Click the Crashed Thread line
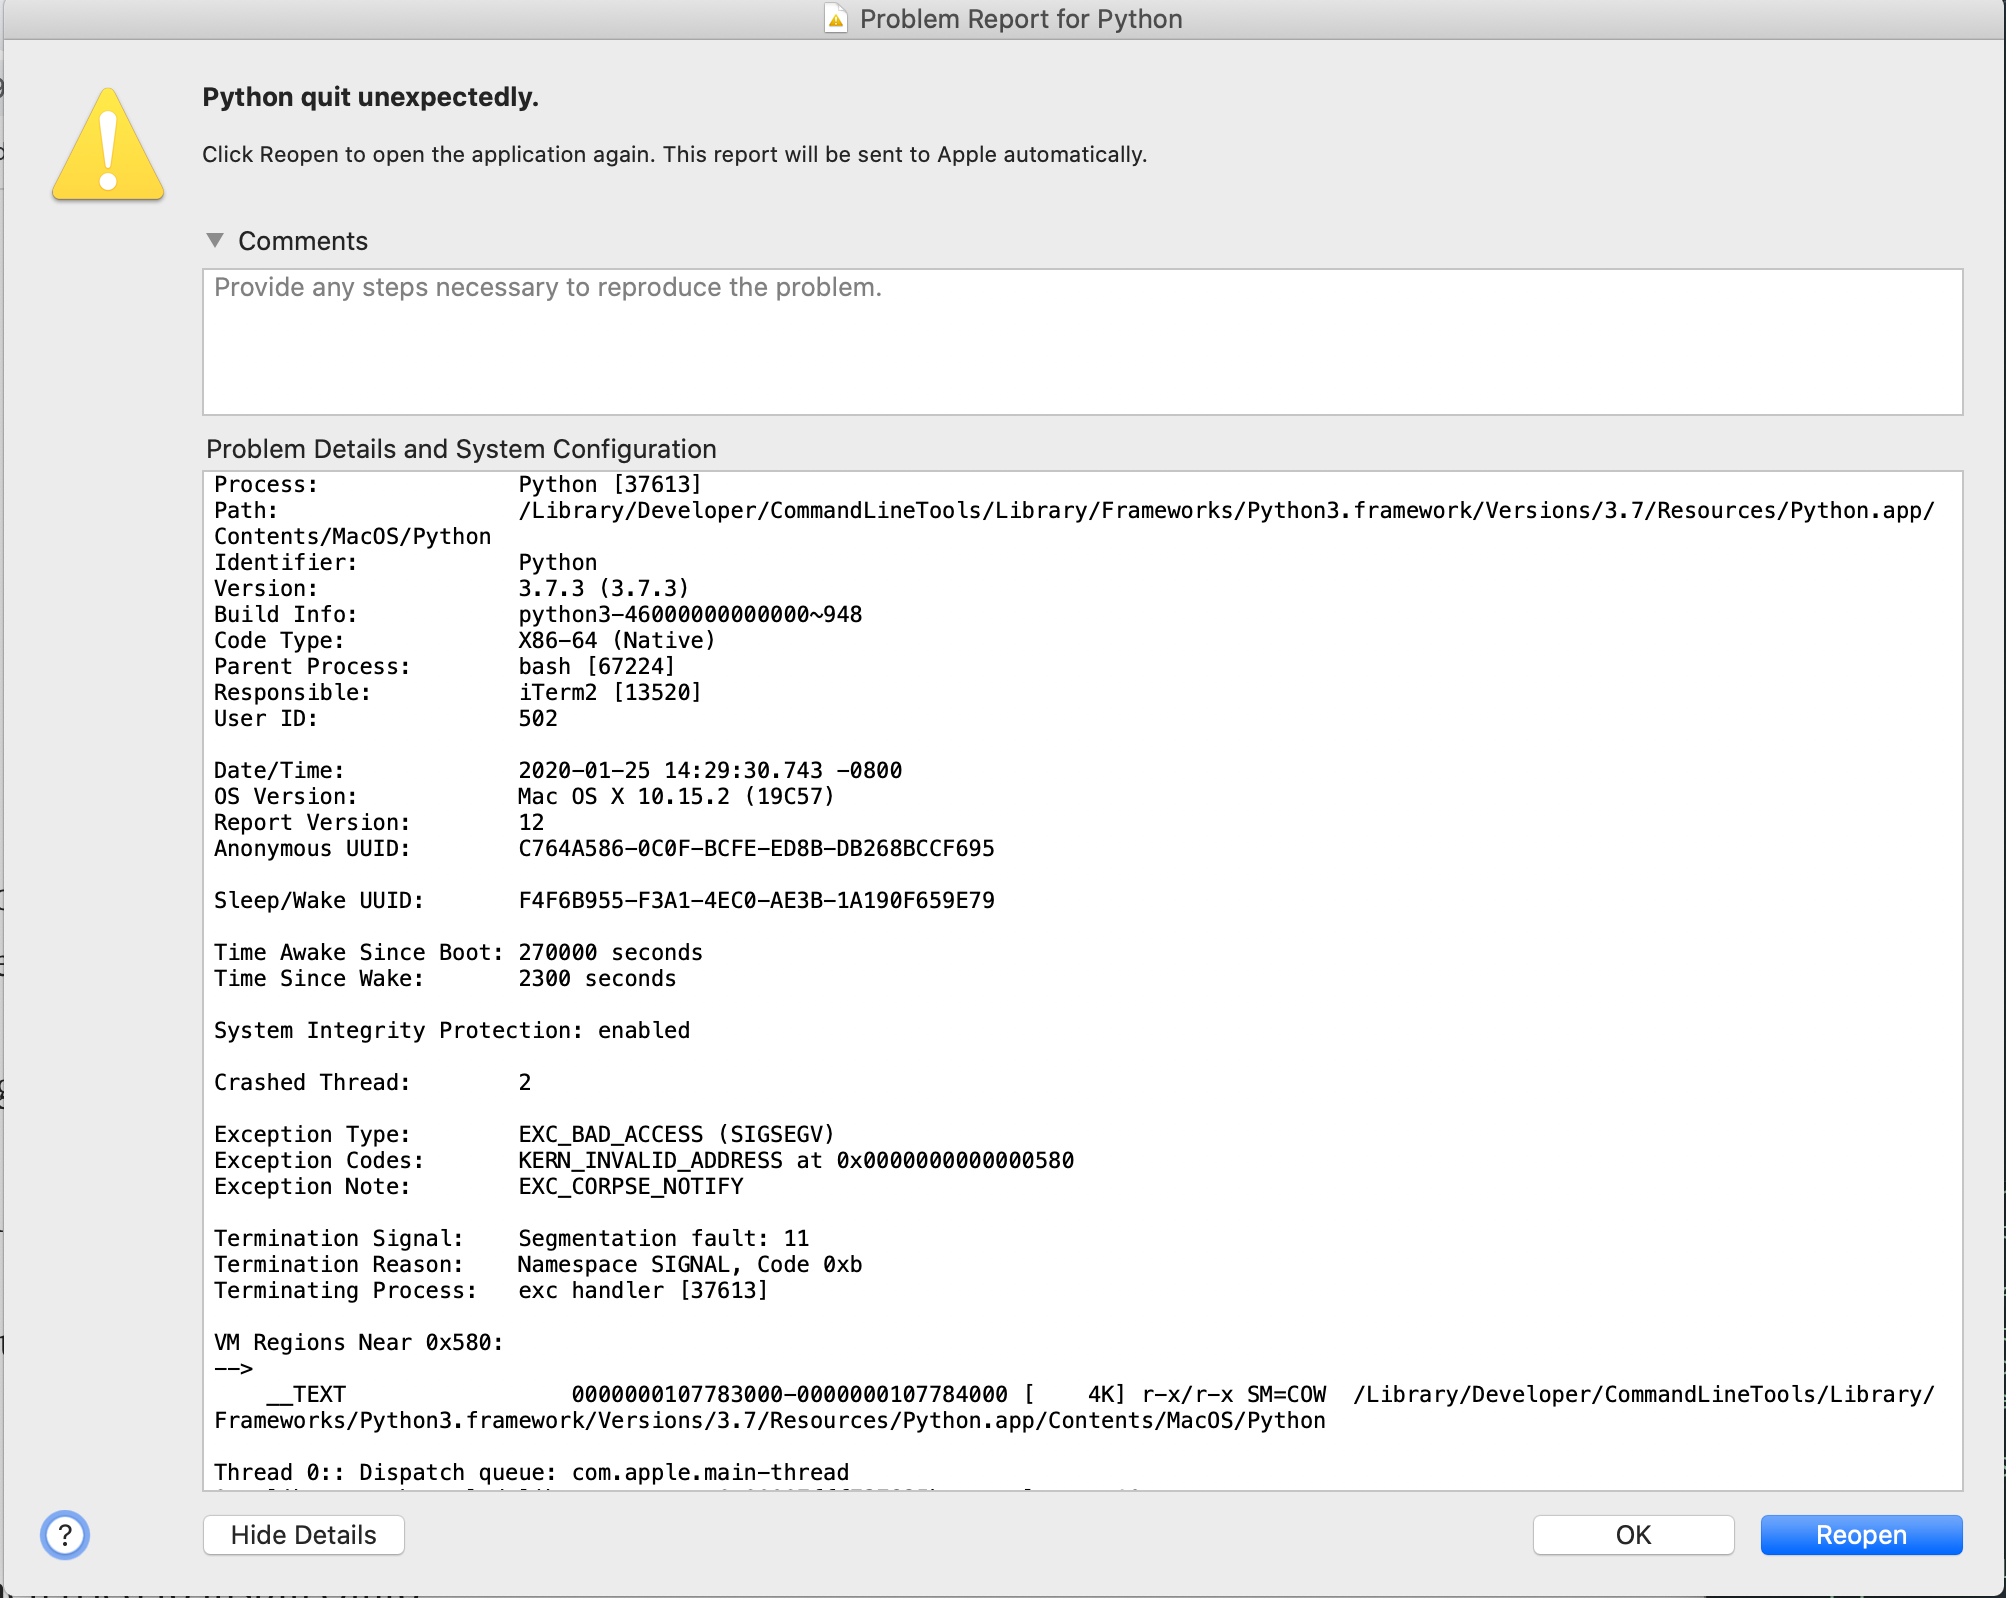The width and height of the screenshot is (2006, 1598). pyautogui.click(x=372, y=1082)
